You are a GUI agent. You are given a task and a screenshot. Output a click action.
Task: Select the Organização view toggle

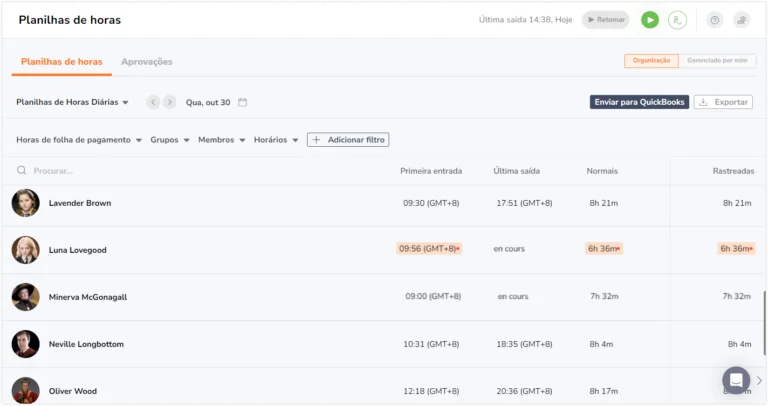(x=651, y=61)
